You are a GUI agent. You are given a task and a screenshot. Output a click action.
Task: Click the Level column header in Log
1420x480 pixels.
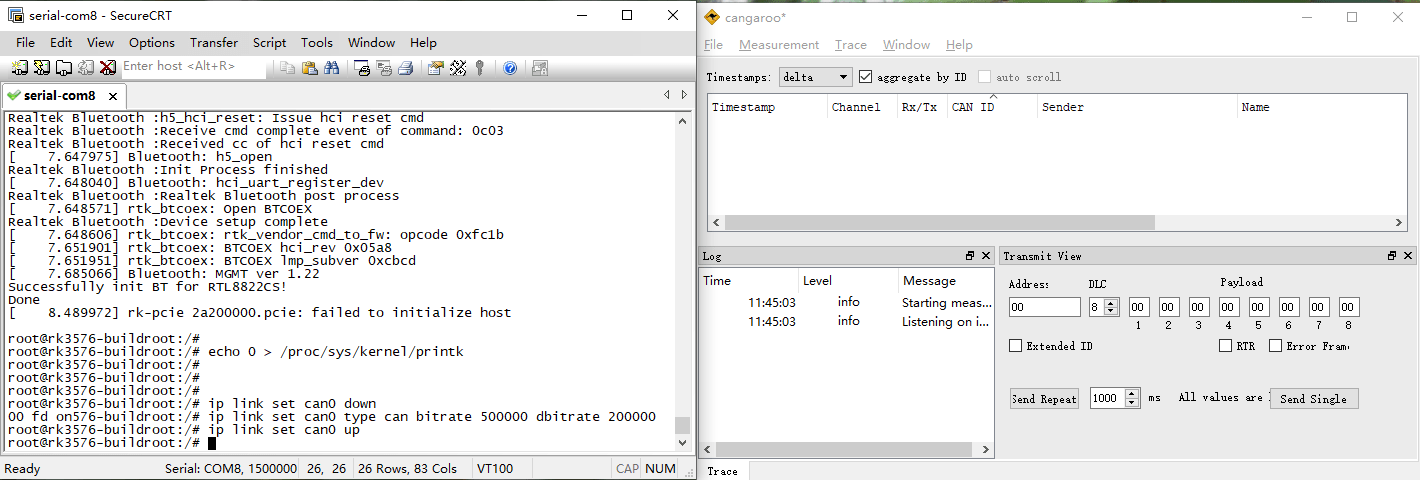tap(848, 281)
